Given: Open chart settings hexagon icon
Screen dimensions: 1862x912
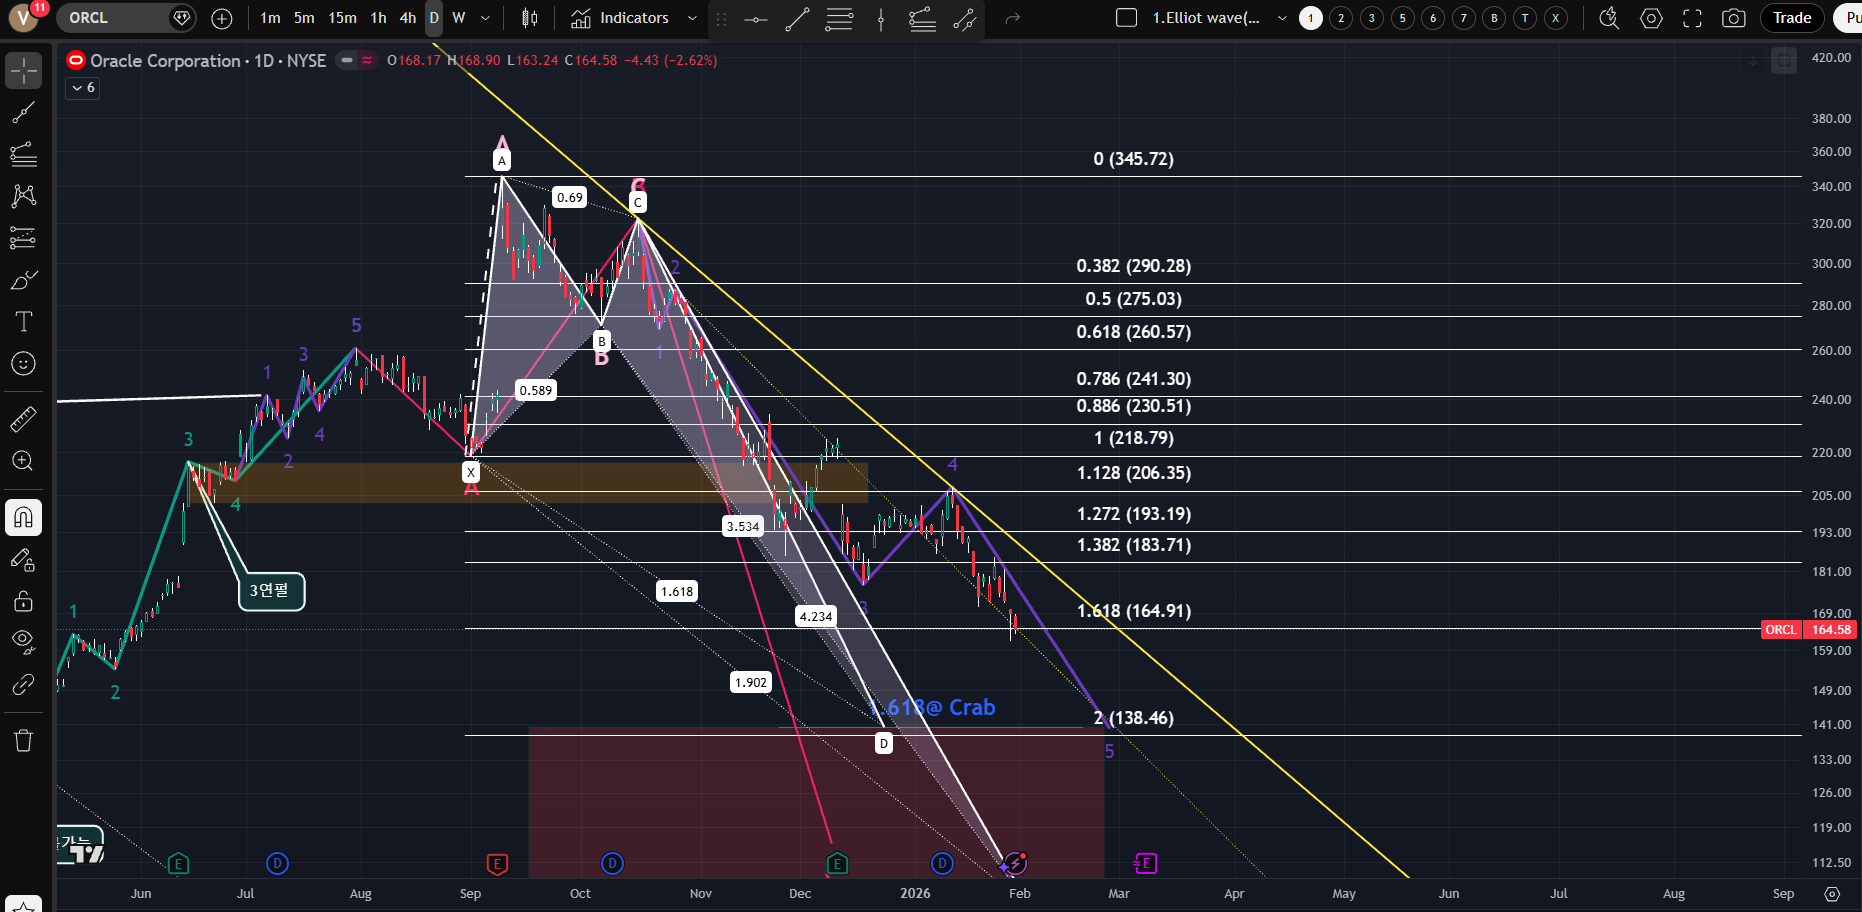Looking at the screenshot, I should [x=1651, y=18].
